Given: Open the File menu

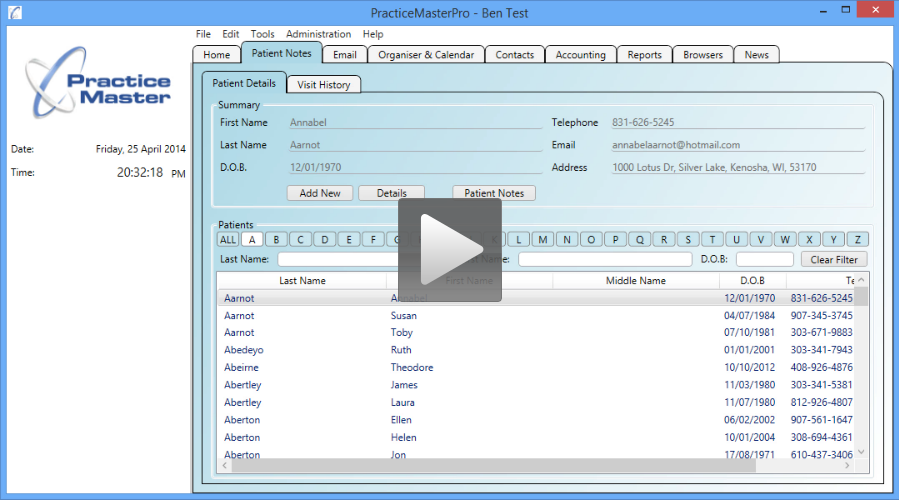Looking at the screenshot, I should [203, 34].
